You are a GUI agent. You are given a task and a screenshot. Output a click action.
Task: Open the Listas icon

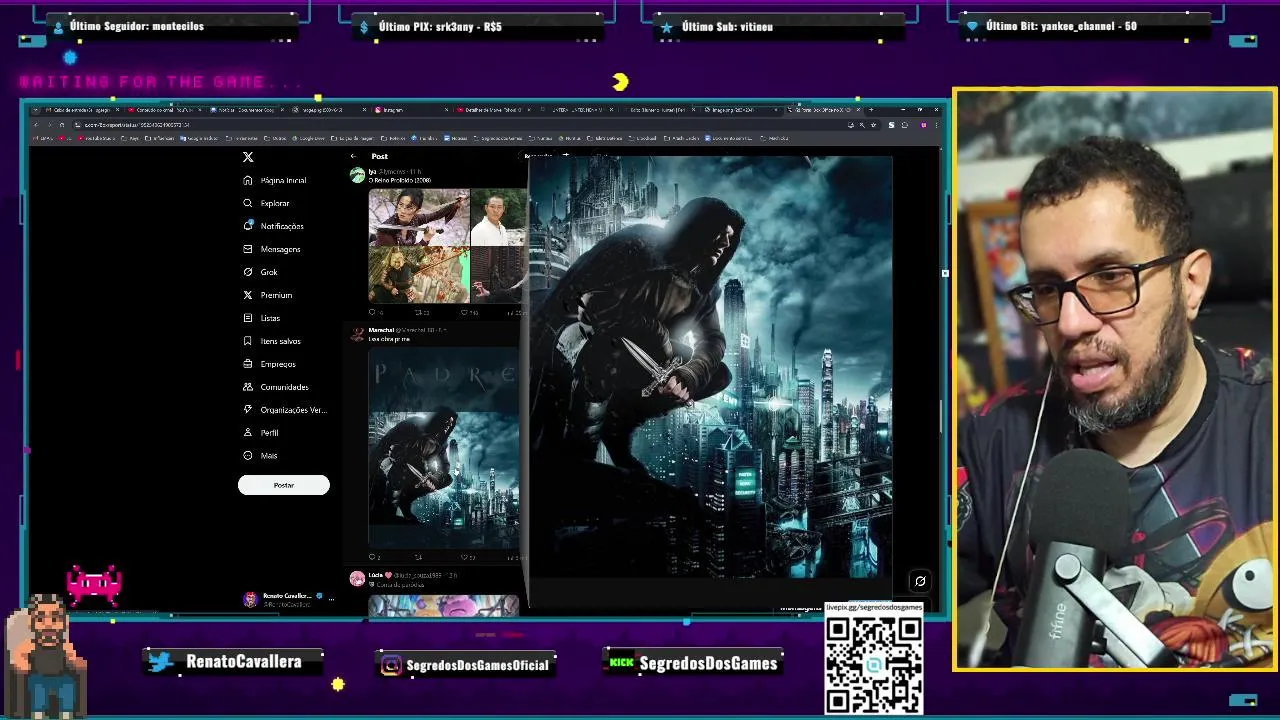tap(248, 318)
